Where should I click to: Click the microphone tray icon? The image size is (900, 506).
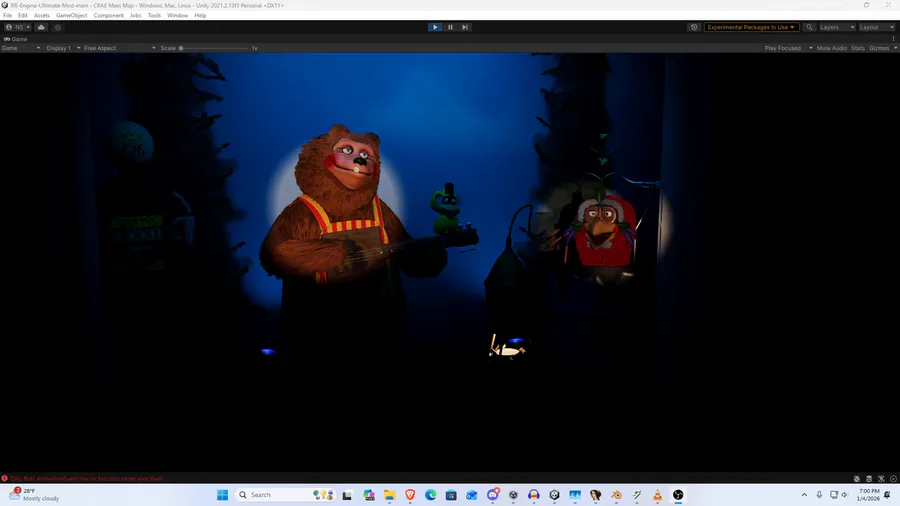(x=819, y=495)
